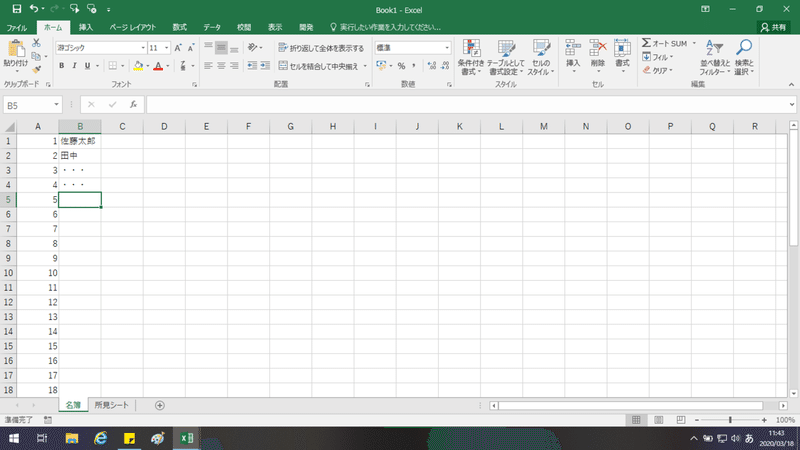Click the Cut scissors icon
The image size is (800, 450).
pos(36,43)
